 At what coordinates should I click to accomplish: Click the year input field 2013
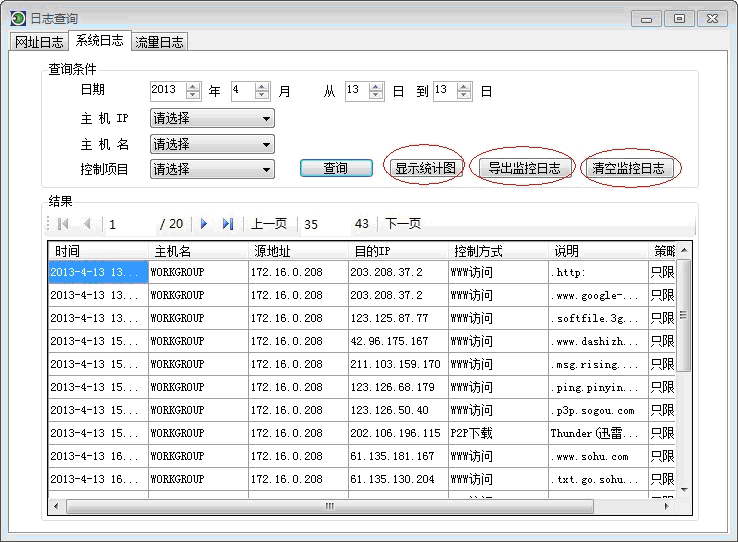[168, 90]
